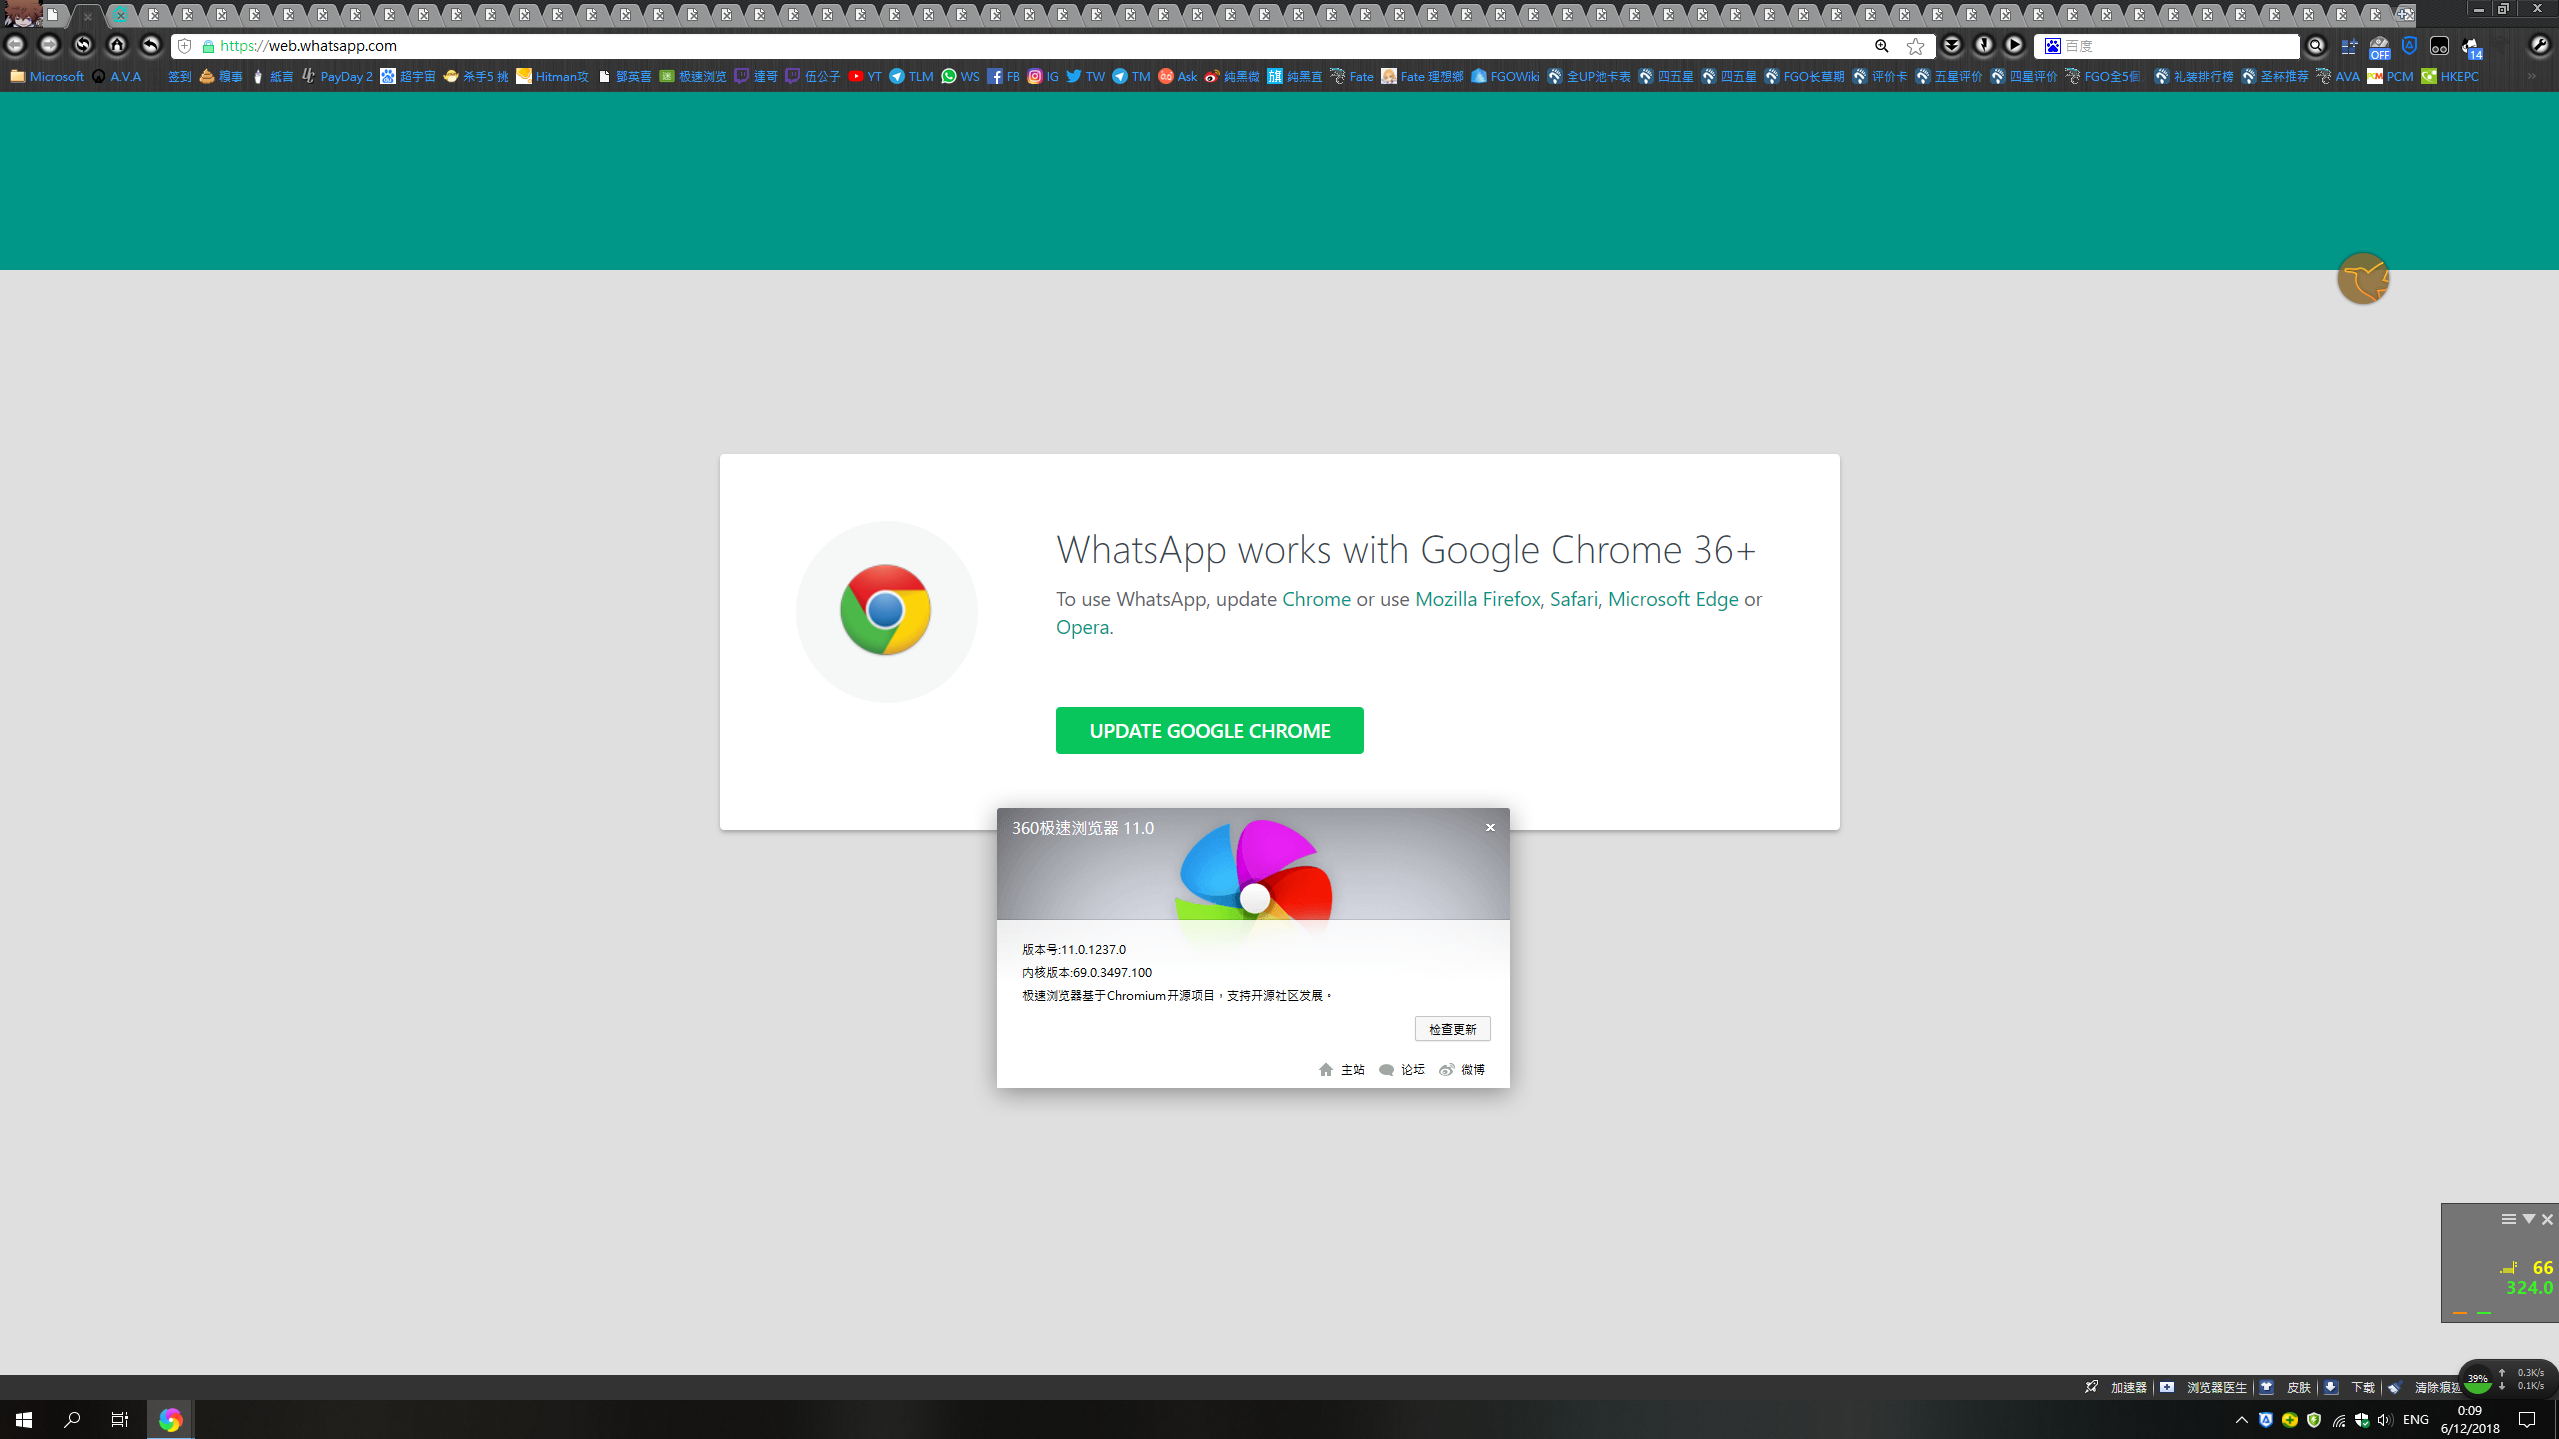This screenshot has width=2559, height=1439.
Task: Click the browser wrench settings icon
Action: click(x=2539, y=46)
